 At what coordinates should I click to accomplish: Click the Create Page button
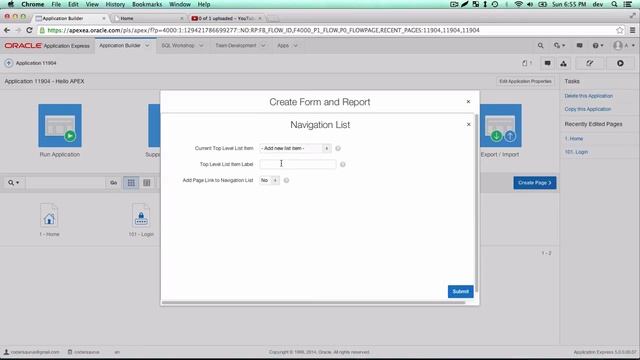(x=535, y=183)
